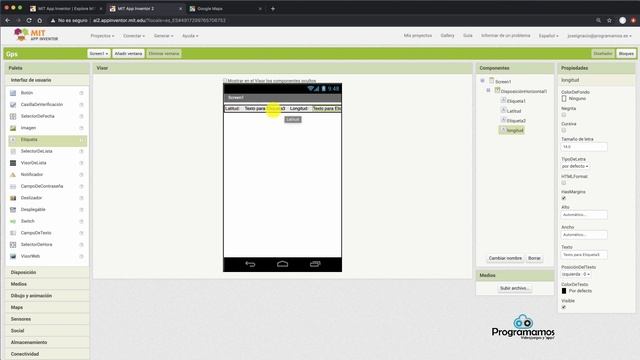Click the MIT App Inventor logo

tap(36, 35)
